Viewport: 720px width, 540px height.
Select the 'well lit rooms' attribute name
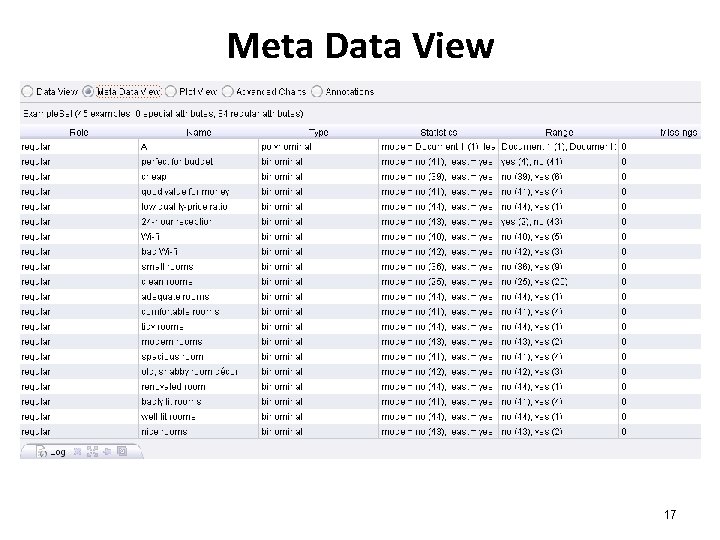[168, 417]
